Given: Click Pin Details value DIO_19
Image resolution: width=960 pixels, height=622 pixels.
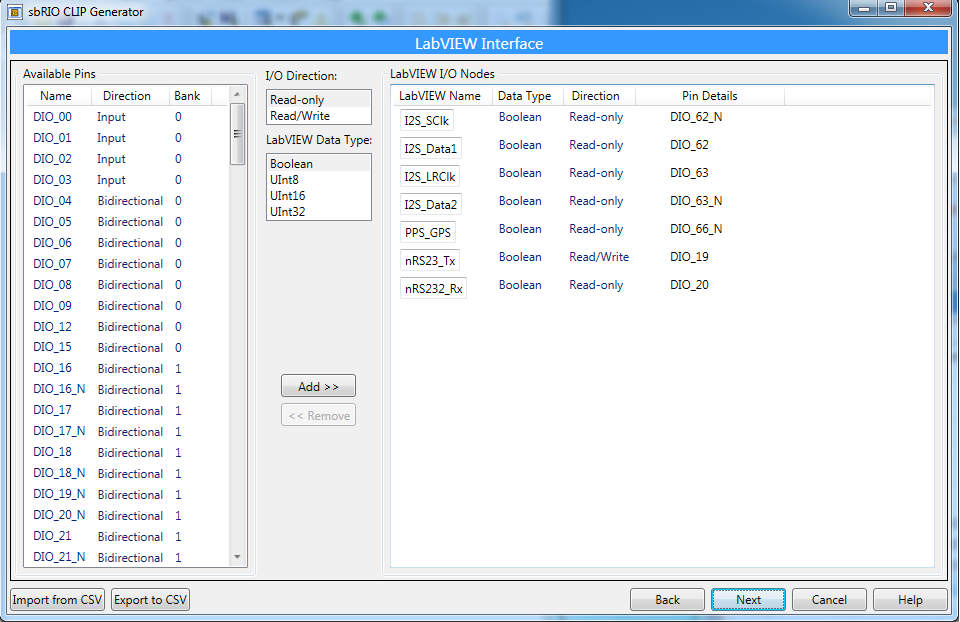Looking at the screenshot, I should coord(689,257).
